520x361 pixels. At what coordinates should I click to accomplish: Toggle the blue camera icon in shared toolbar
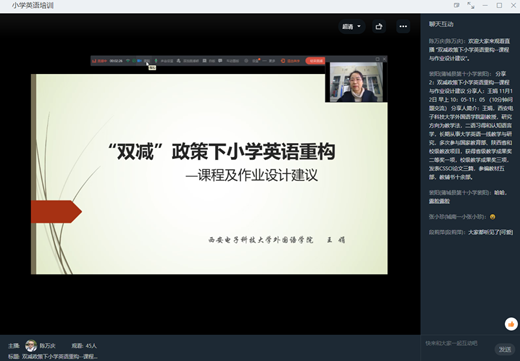click(x=139, y=61)
